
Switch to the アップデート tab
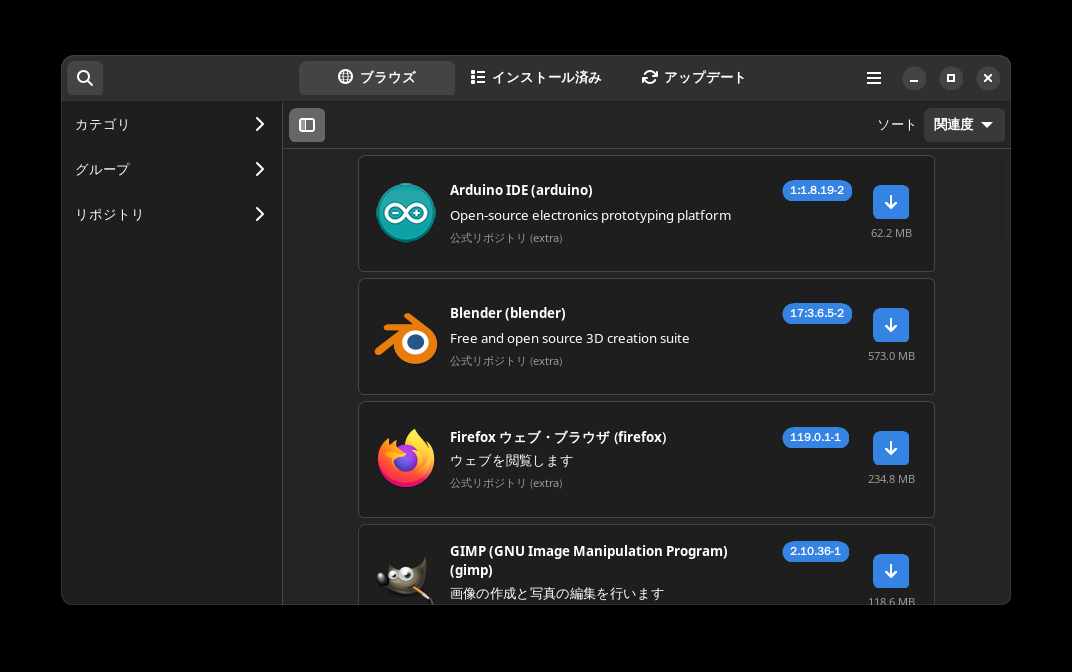pyautogui.click(x=693, y=78)
